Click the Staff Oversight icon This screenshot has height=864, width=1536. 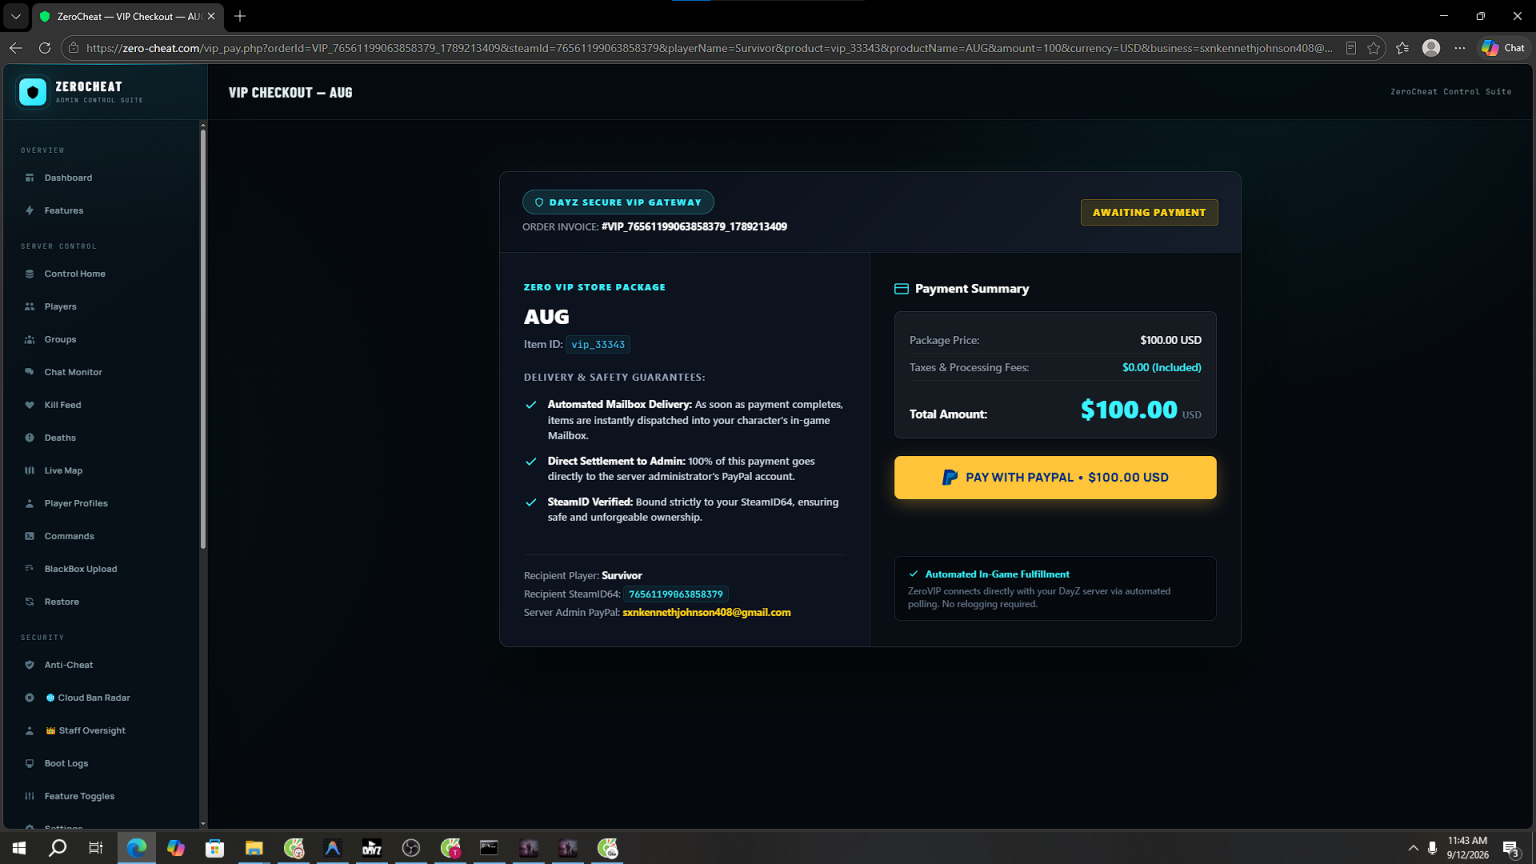29,731
